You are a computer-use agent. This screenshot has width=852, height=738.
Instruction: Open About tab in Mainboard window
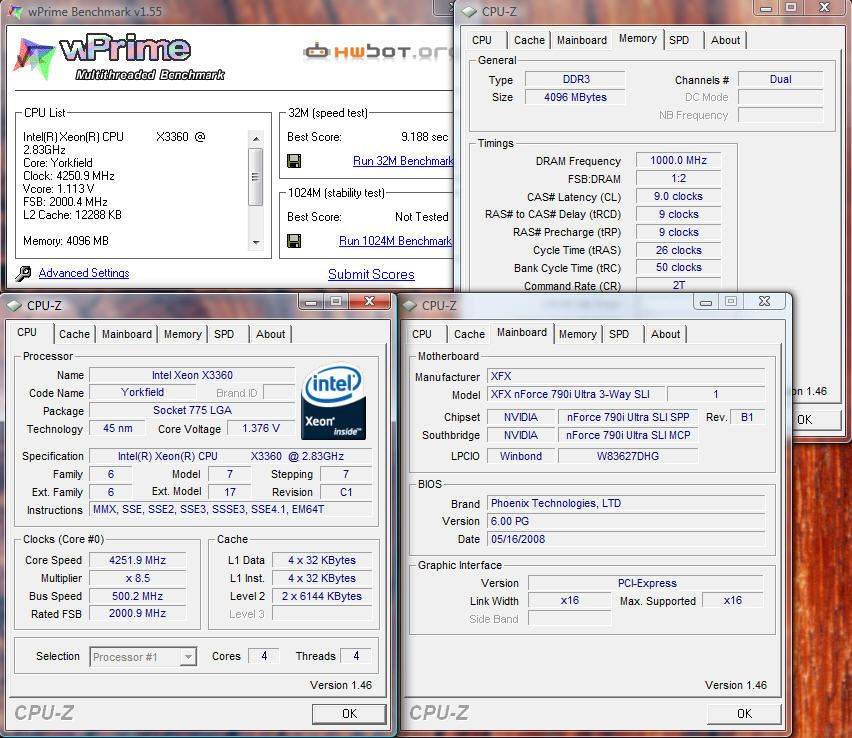click(x=666, y=334)
